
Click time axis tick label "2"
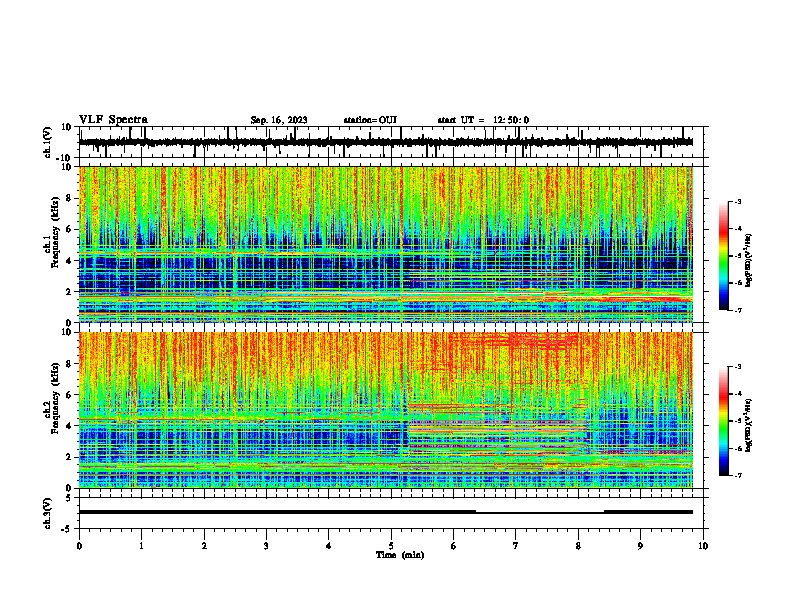204,546
